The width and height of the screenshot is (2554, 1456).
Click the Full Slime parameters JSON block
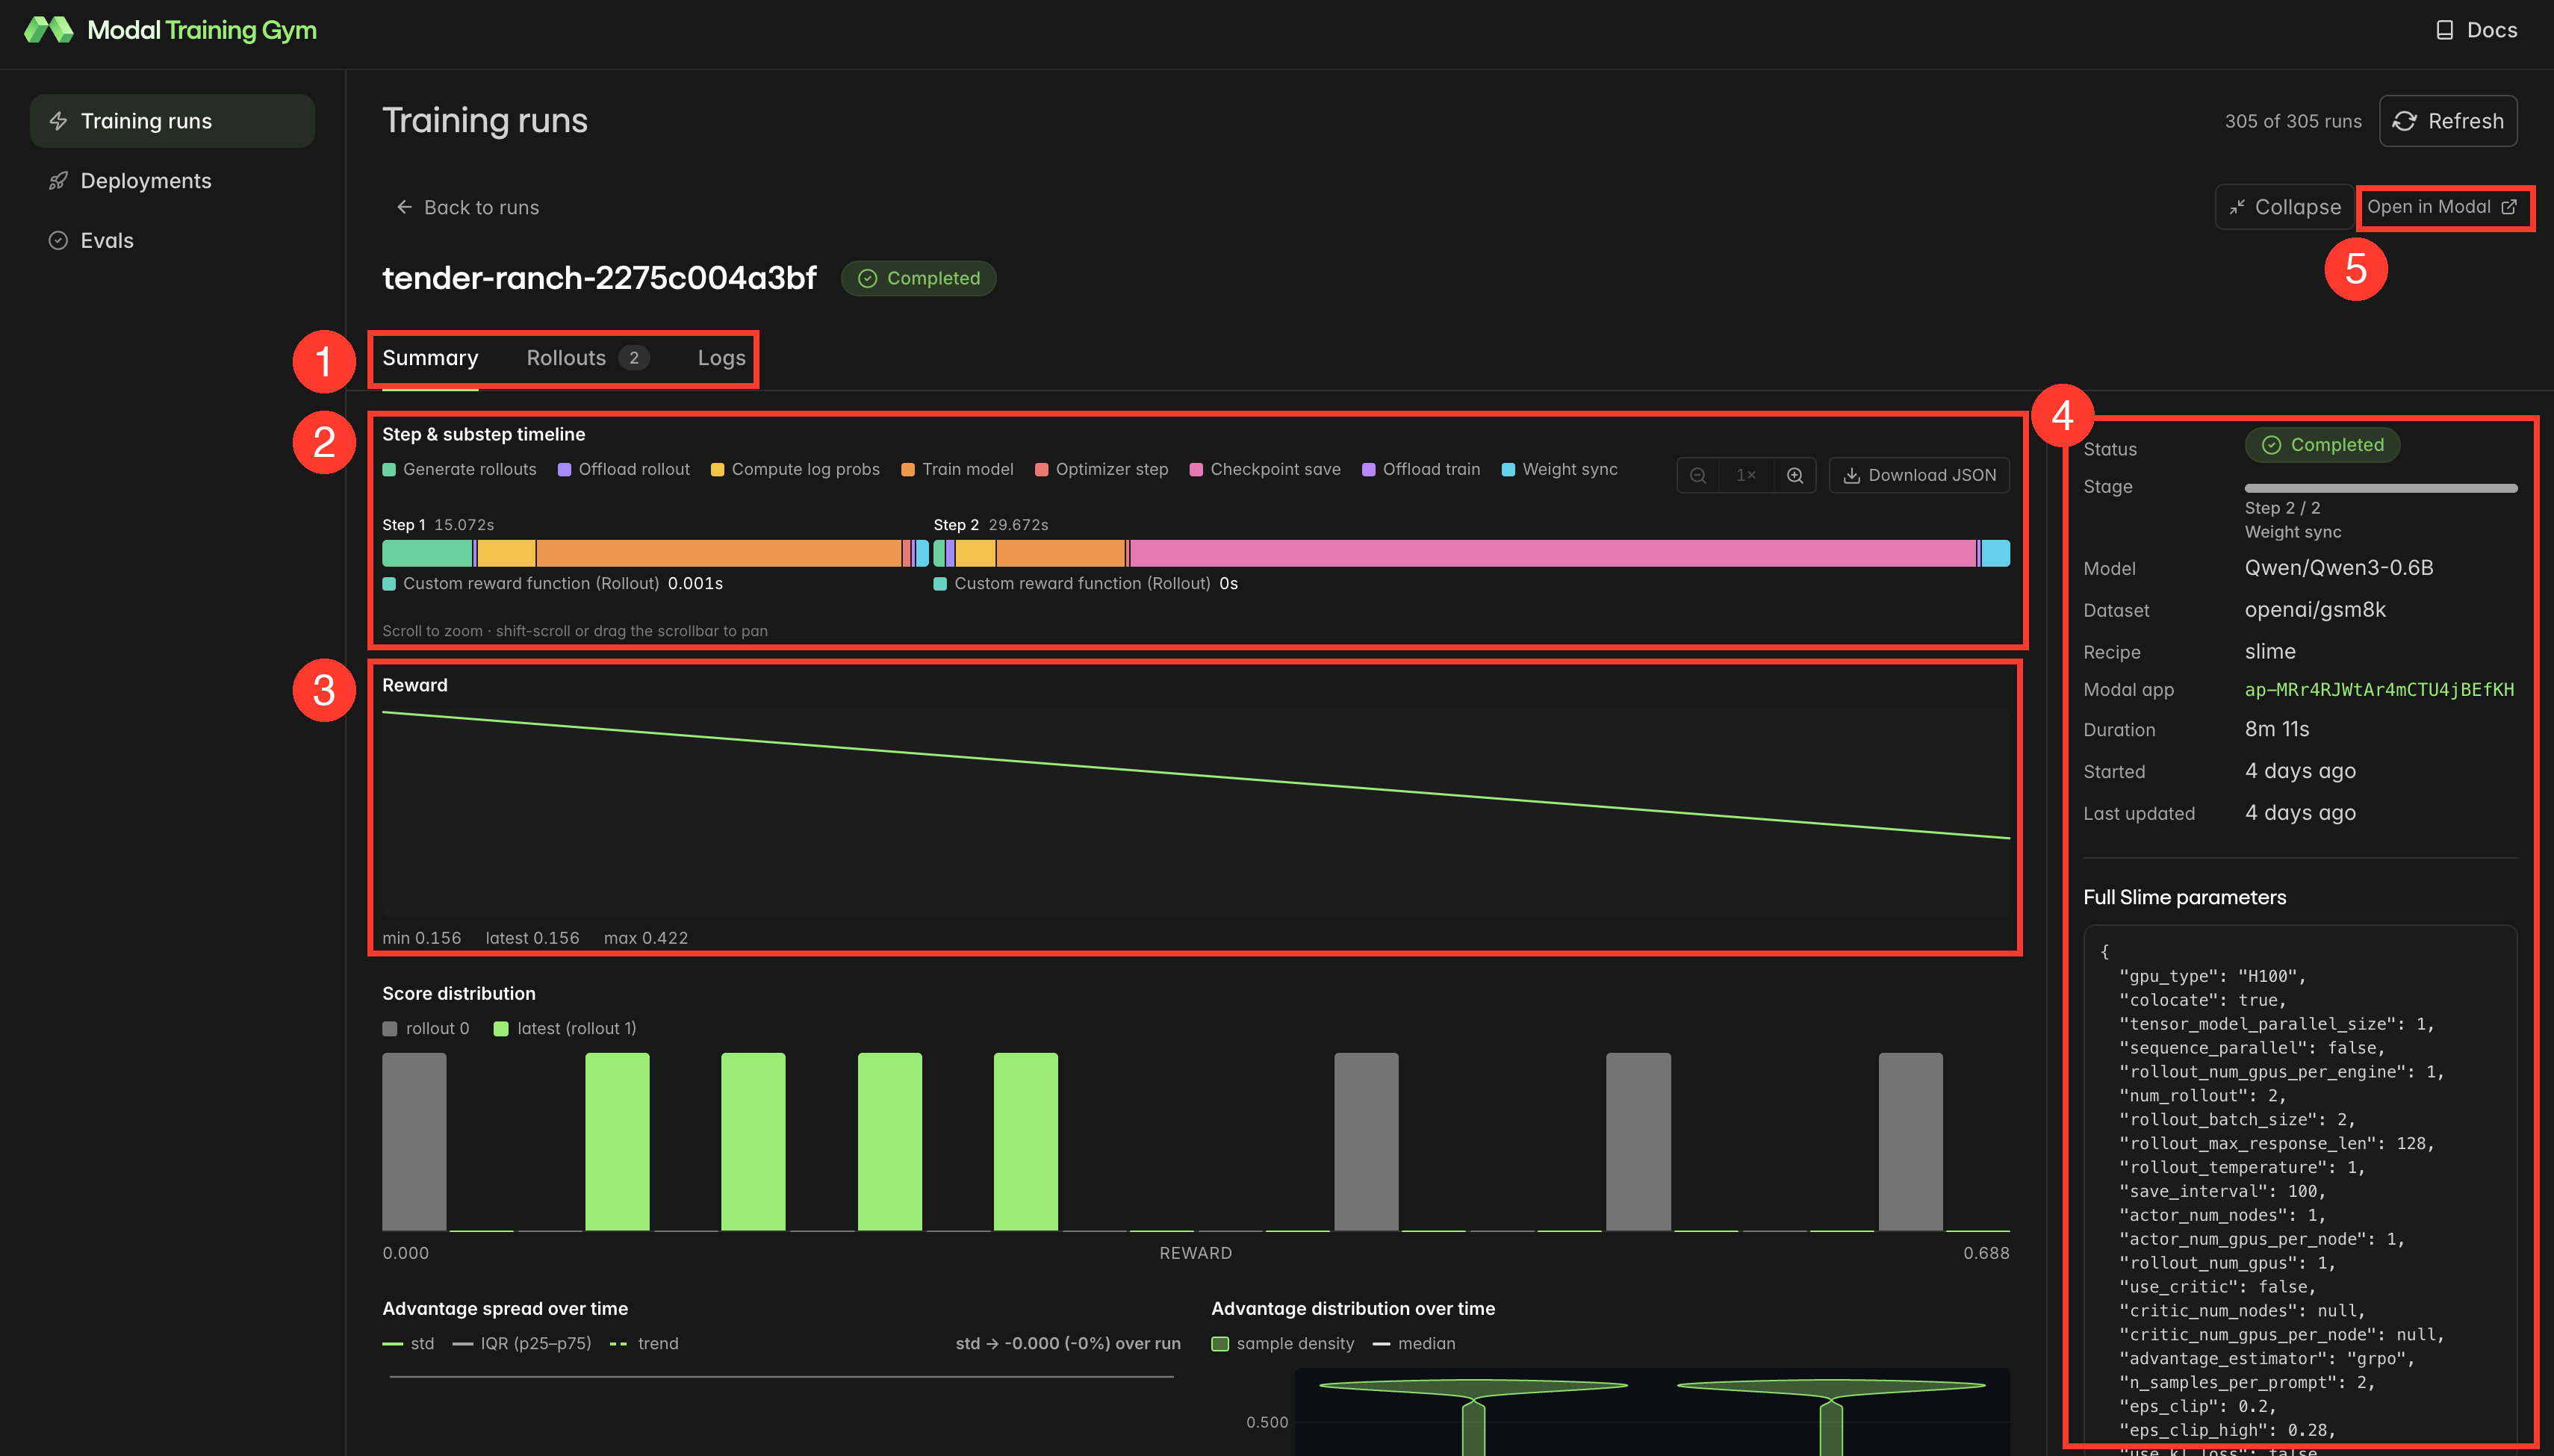2300,1190
